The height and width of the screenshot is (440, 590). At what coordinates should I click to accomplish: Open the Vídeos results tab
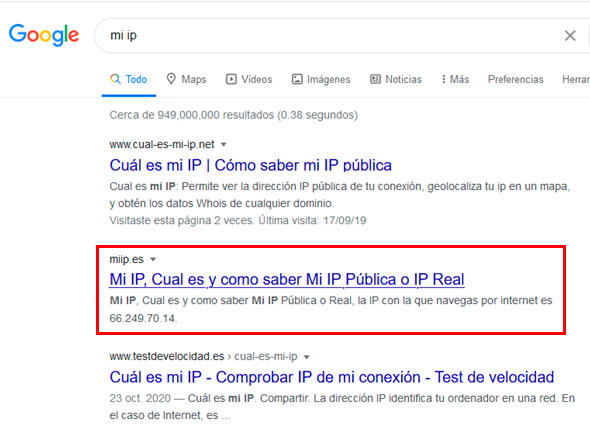coord(249,79)
